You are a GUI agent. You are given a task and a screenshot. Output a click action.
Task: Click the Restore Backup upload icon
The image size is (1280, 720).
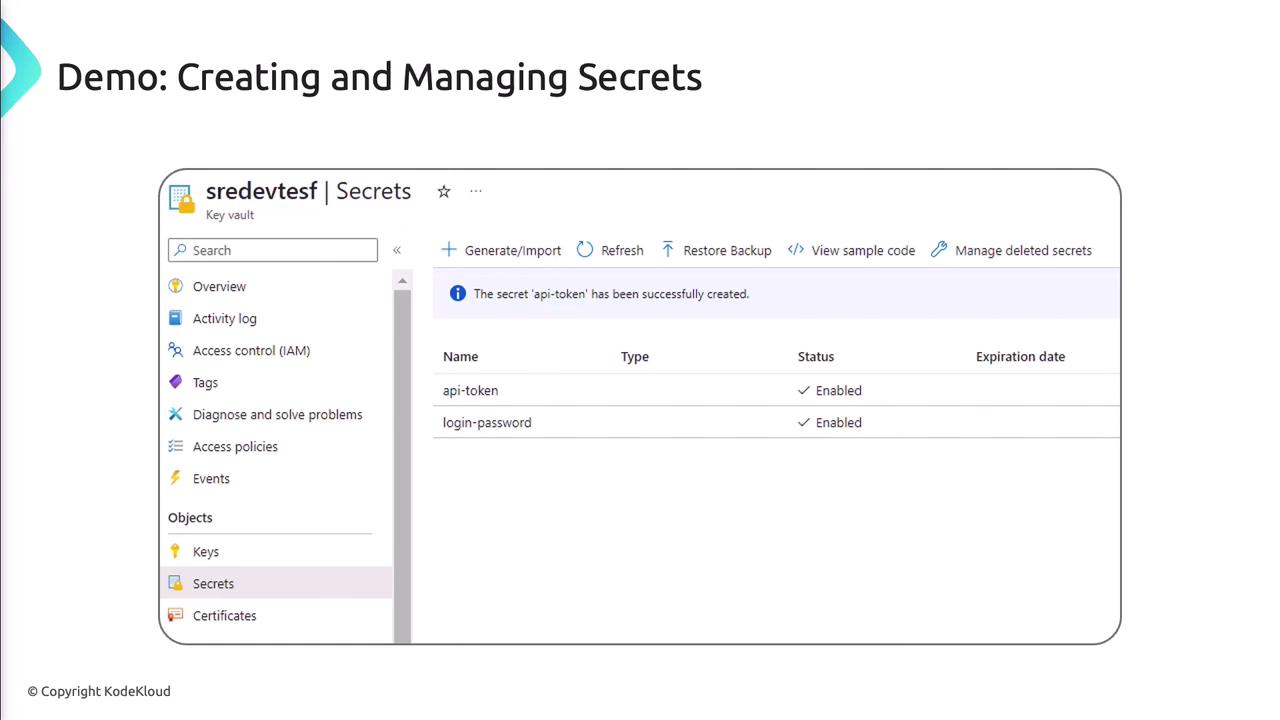click(x=668, y=250)
